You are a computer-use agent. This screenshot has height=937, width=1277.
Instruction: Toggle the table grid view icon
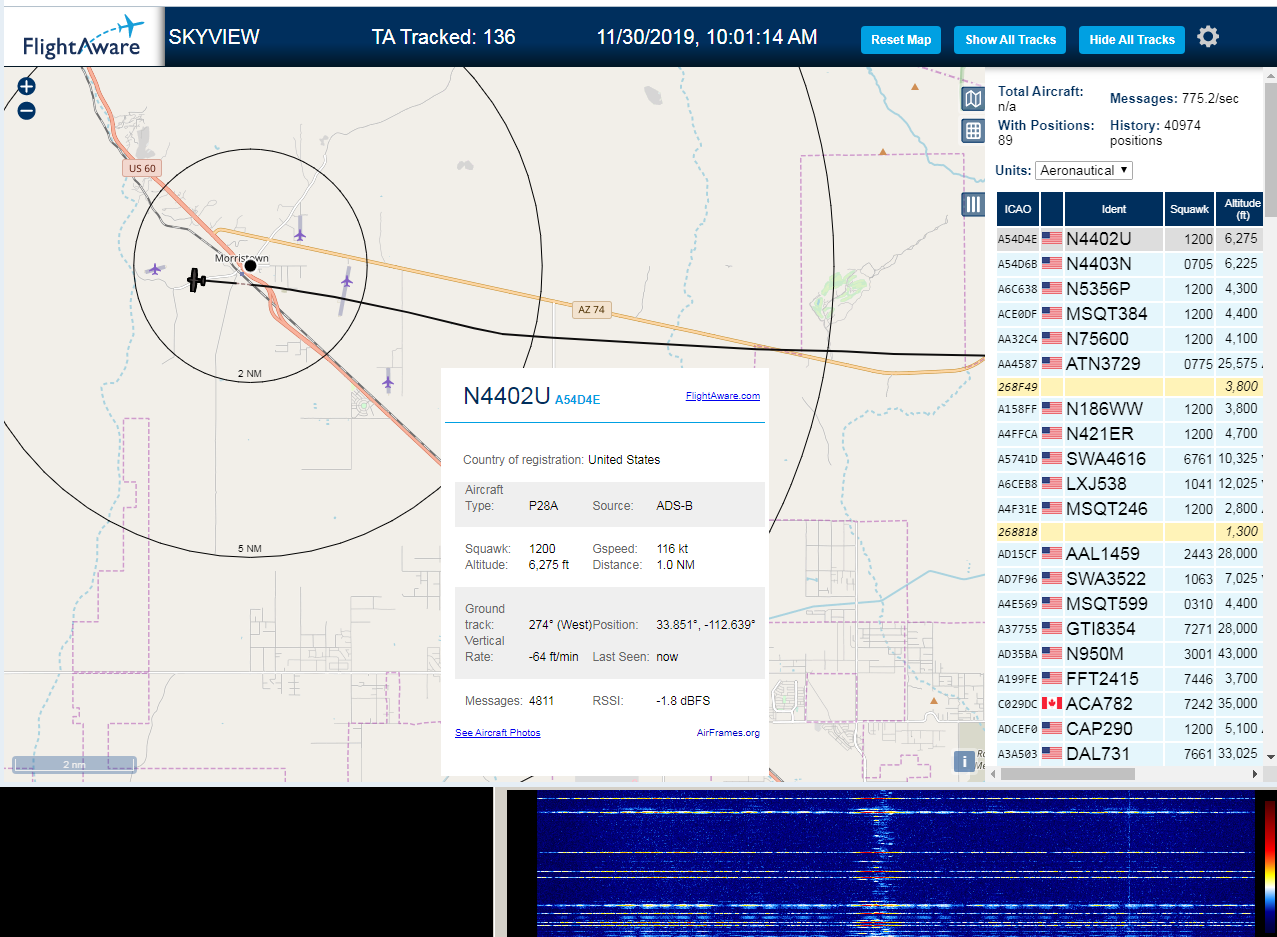pyautogui.click(x=973, y=130)
